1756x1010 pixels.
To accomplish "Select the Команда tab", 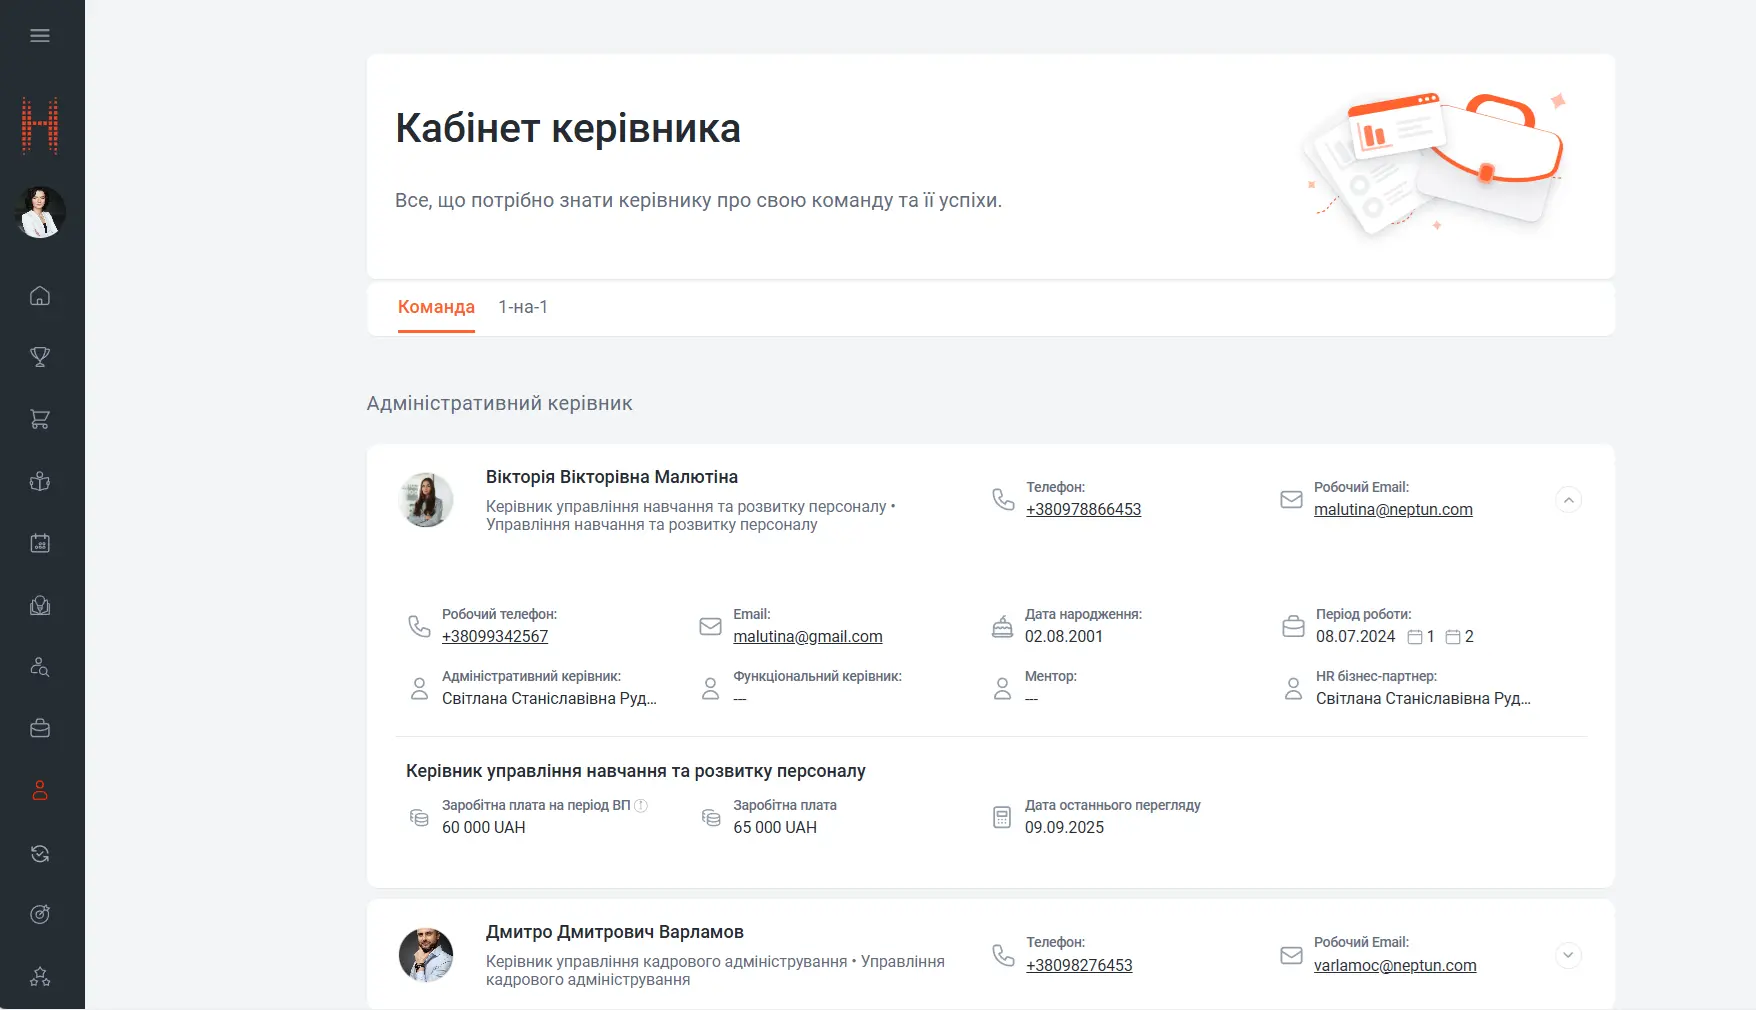I will tap(436, 307).
